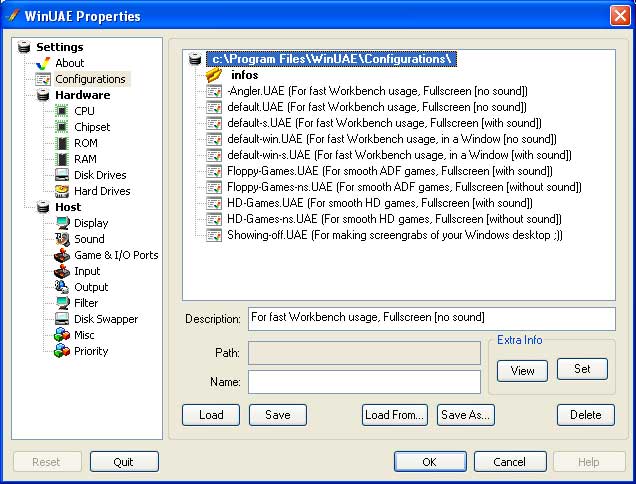Select the Disk Swapper page
Screen dimensions: 636x484
pos(106,319)
